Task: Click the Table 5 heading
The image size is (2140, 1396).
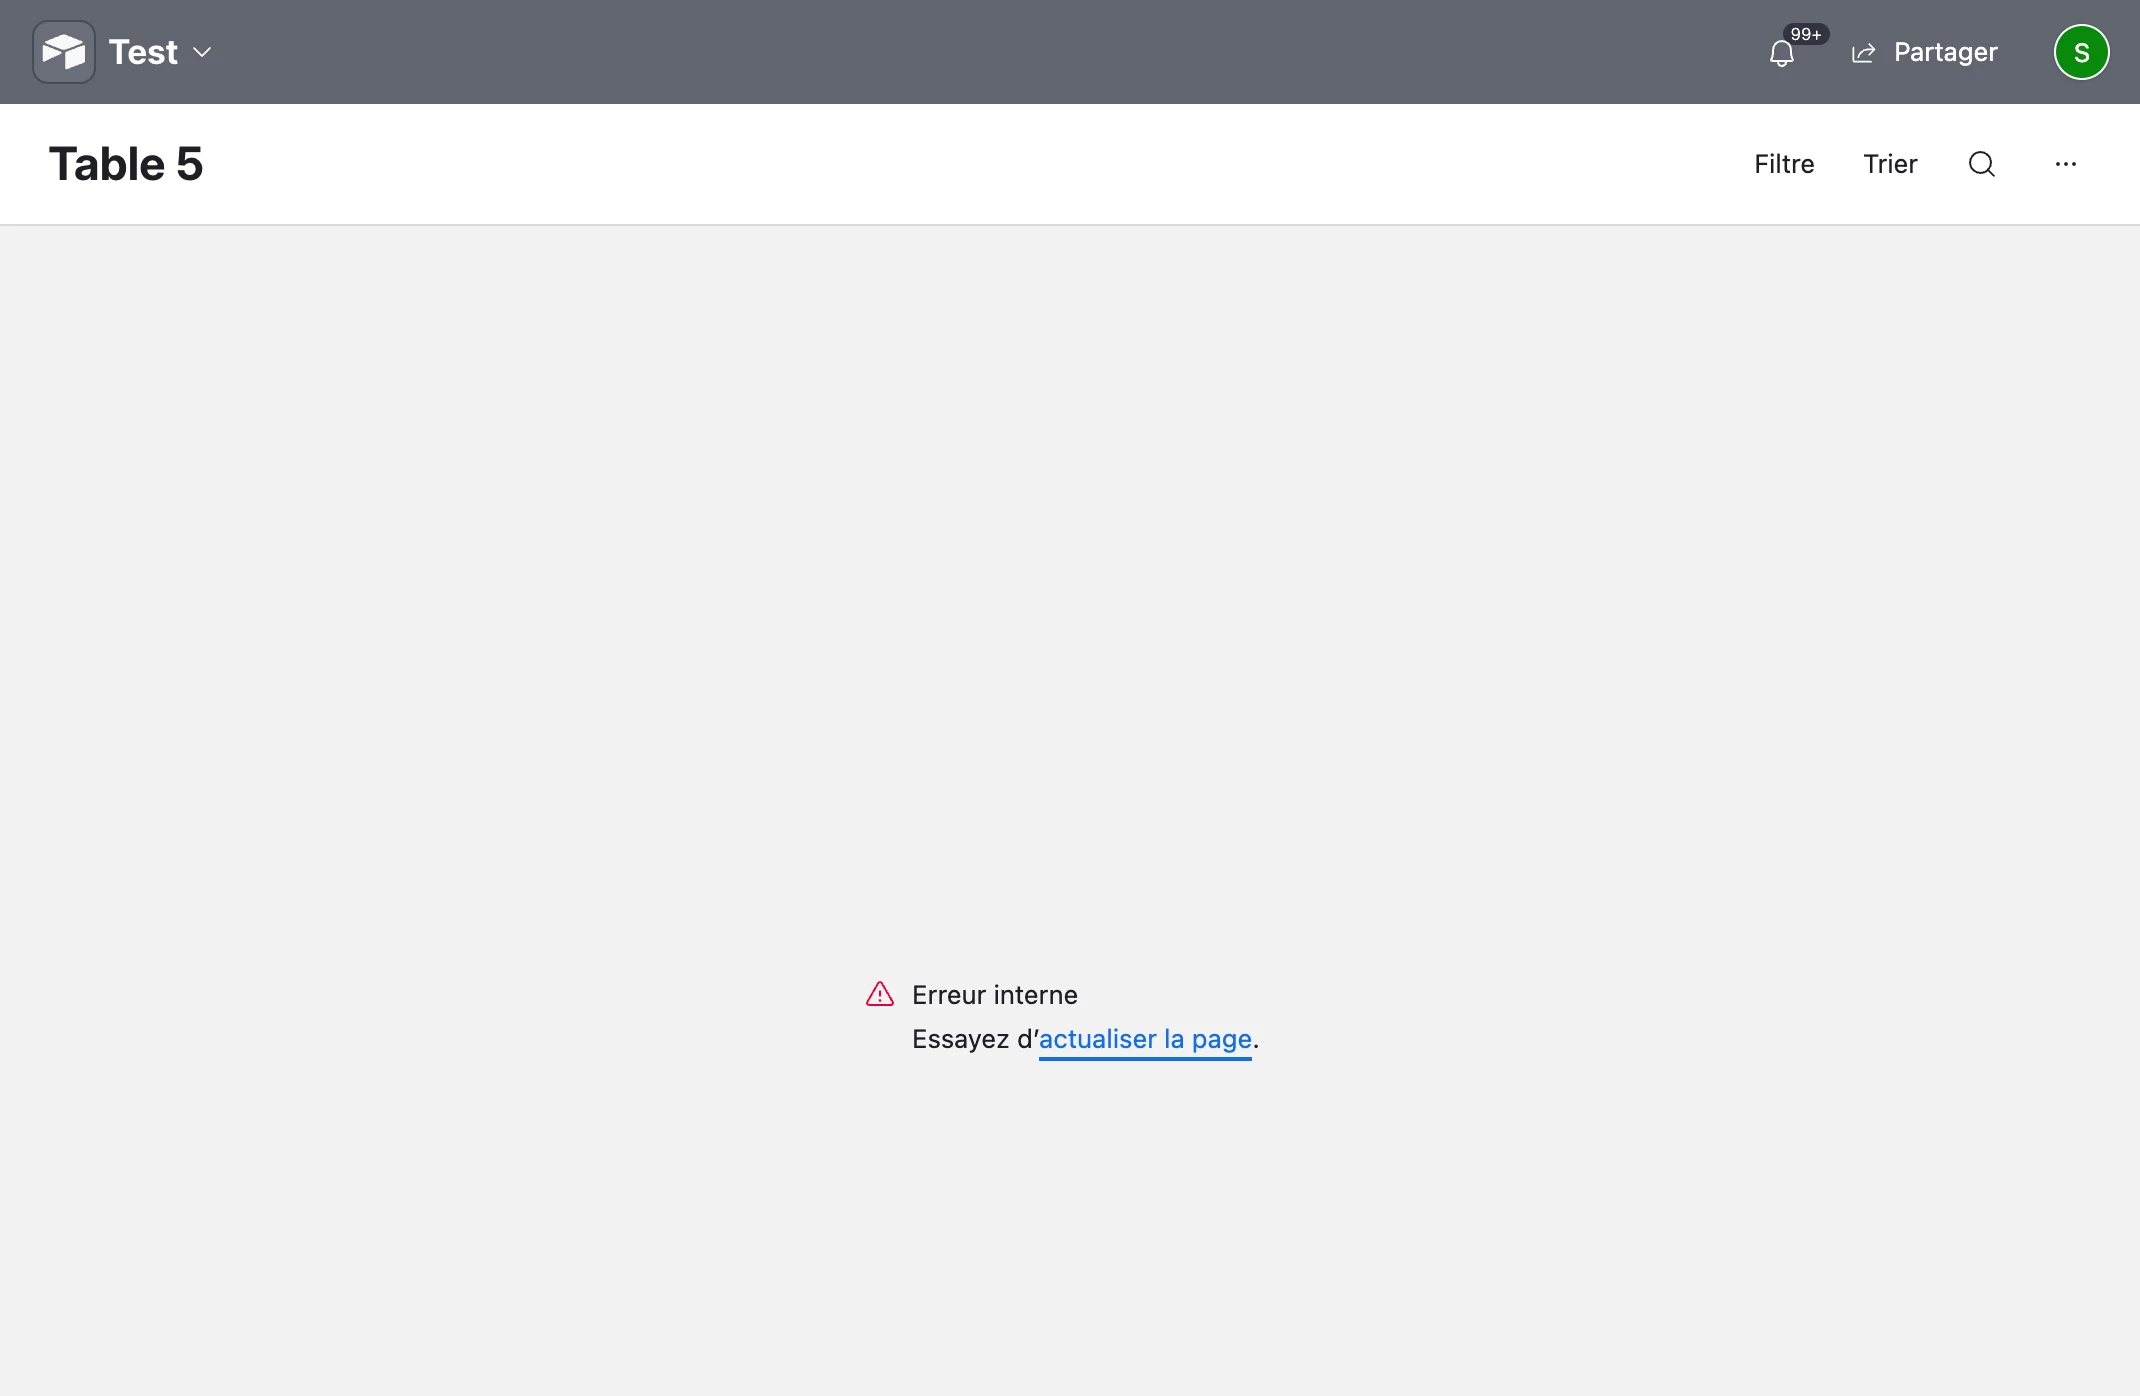Action: point(126,164)
